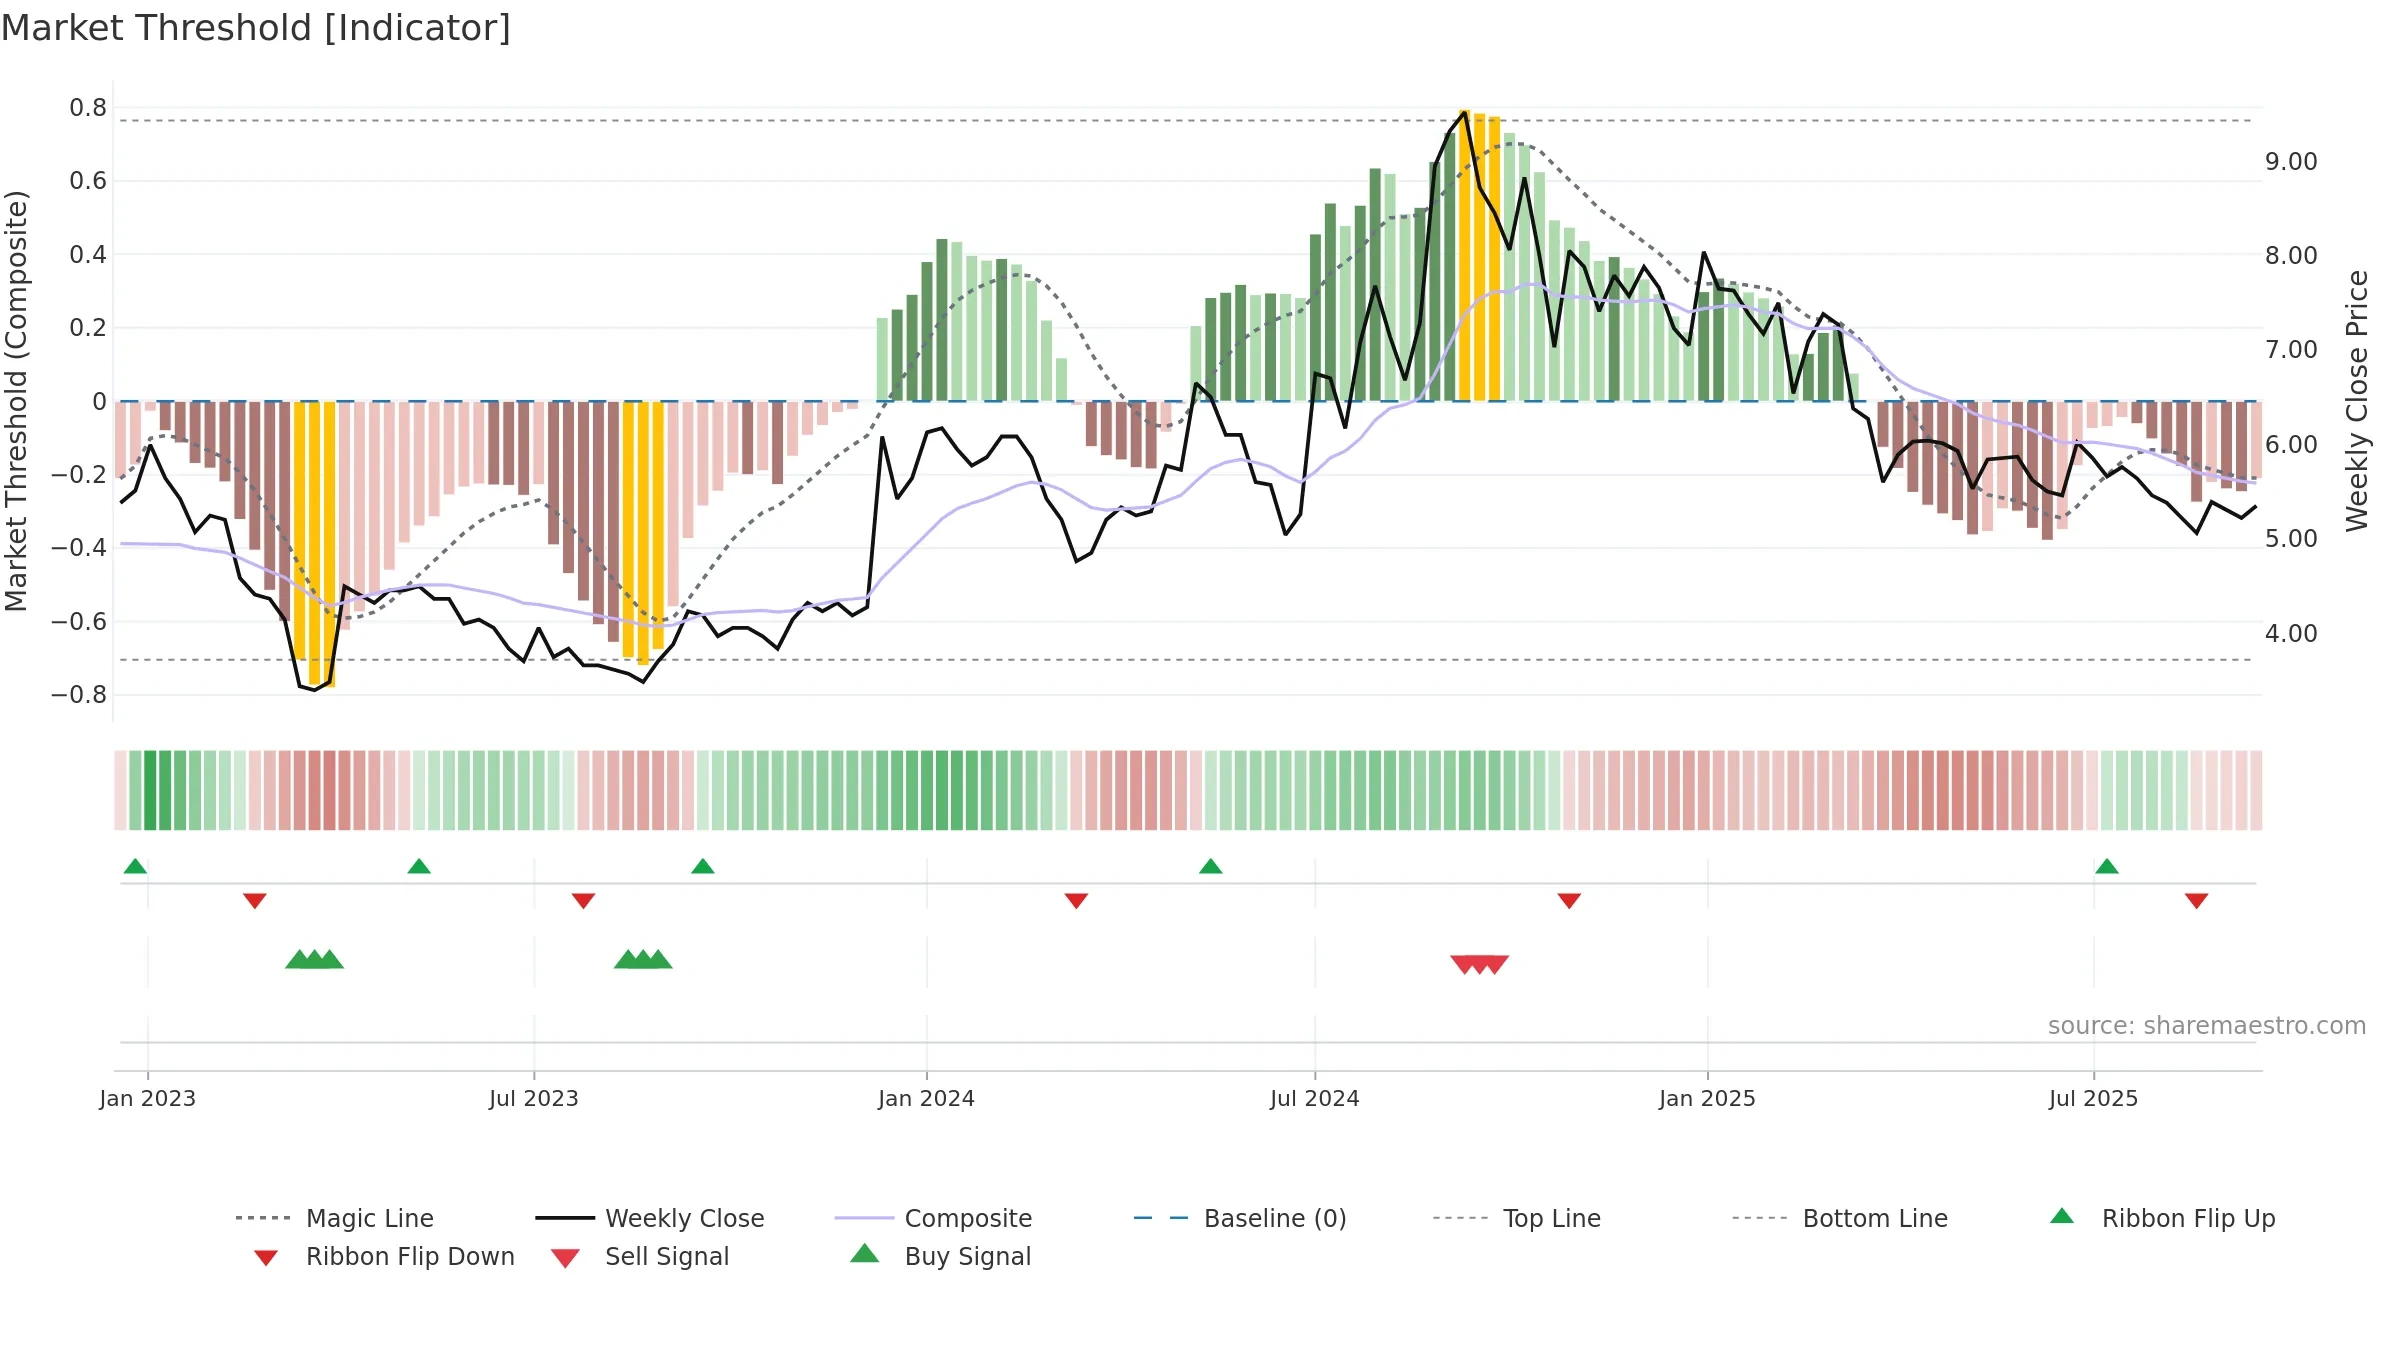The width and height of the screenshot is (2400, 1350).
Task: Click the −0.4 left axis tick label
Action: click(79, 547)
